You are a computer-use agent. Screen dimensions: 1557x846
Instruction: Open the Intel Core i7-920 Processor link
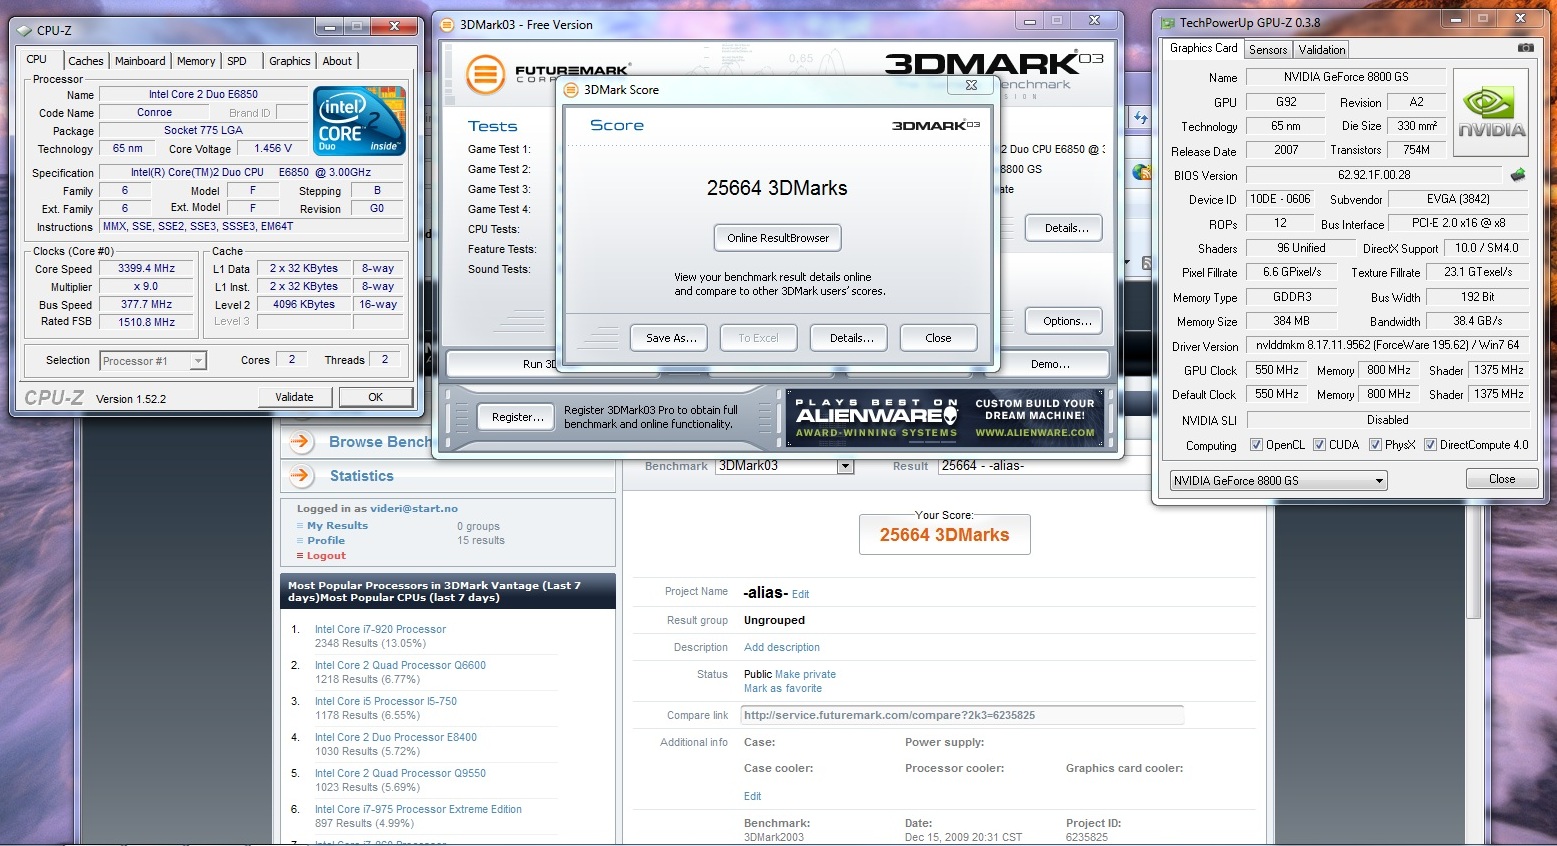[380, 630]
